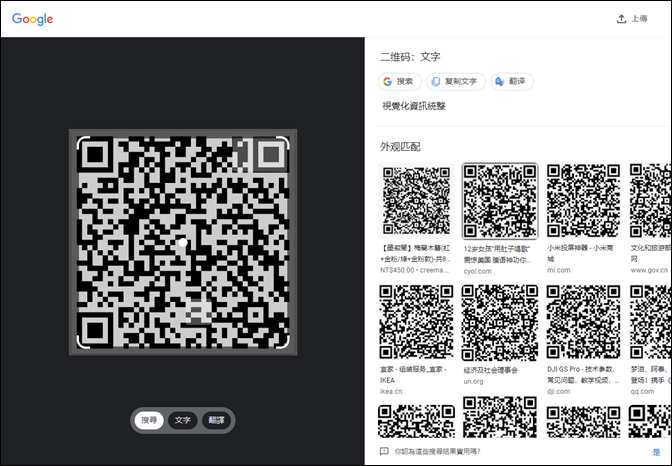
Task: Open the creema.com QR thumbnail
Action: coord(416,201)
